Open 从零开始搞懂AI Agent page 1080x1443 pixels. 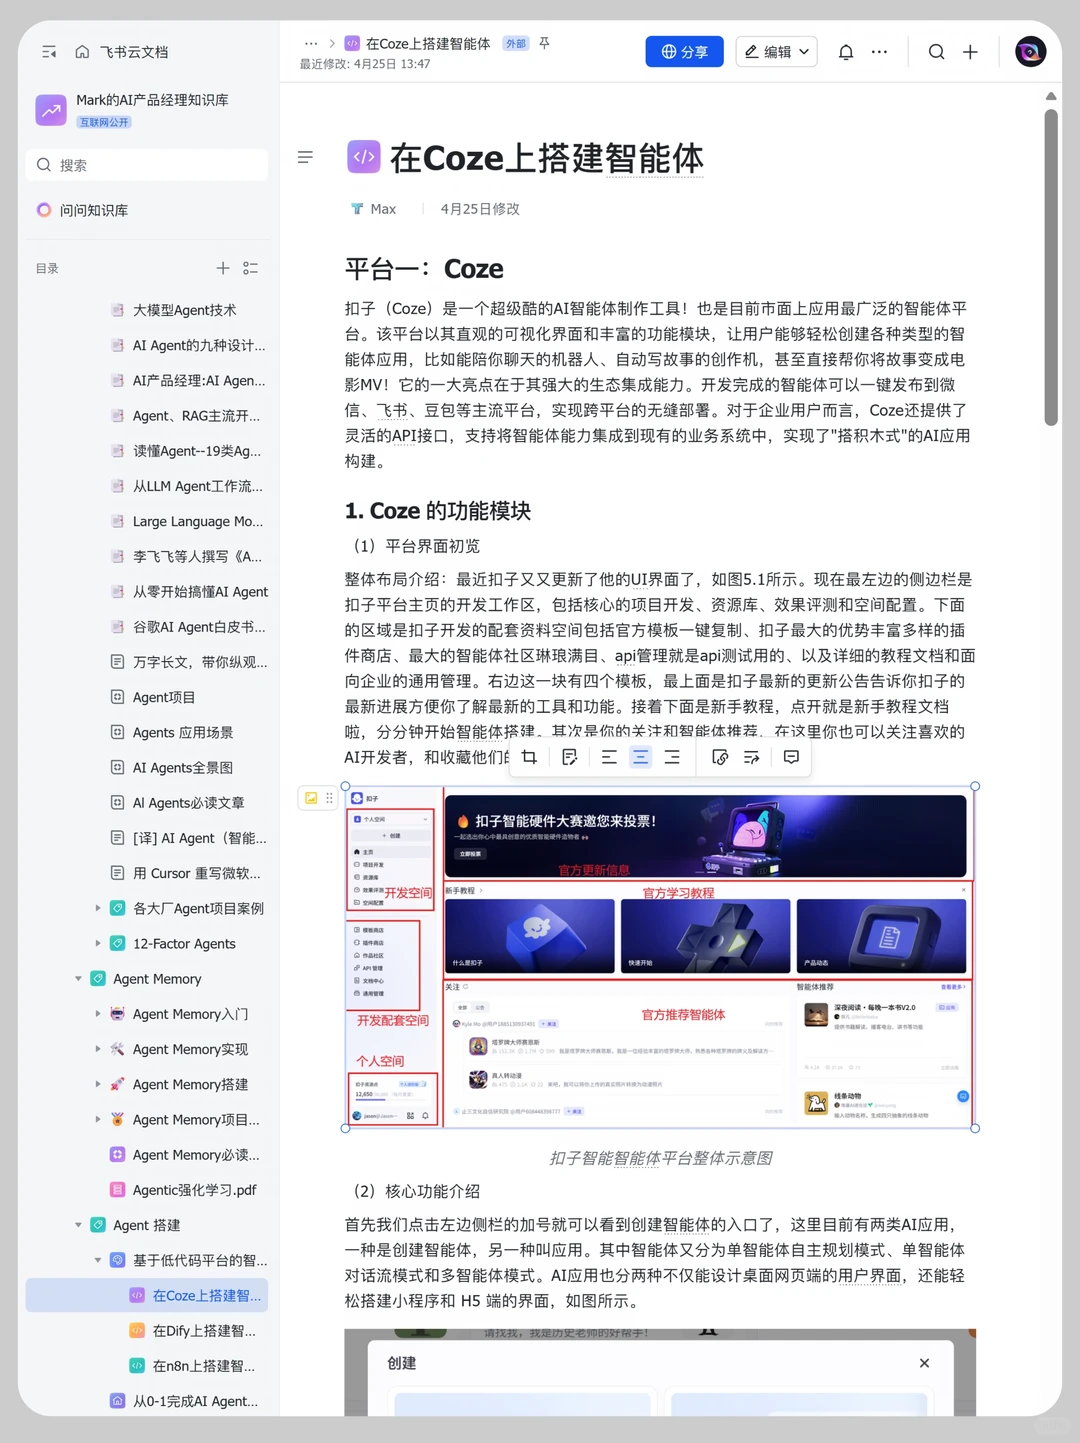point(200,592)
